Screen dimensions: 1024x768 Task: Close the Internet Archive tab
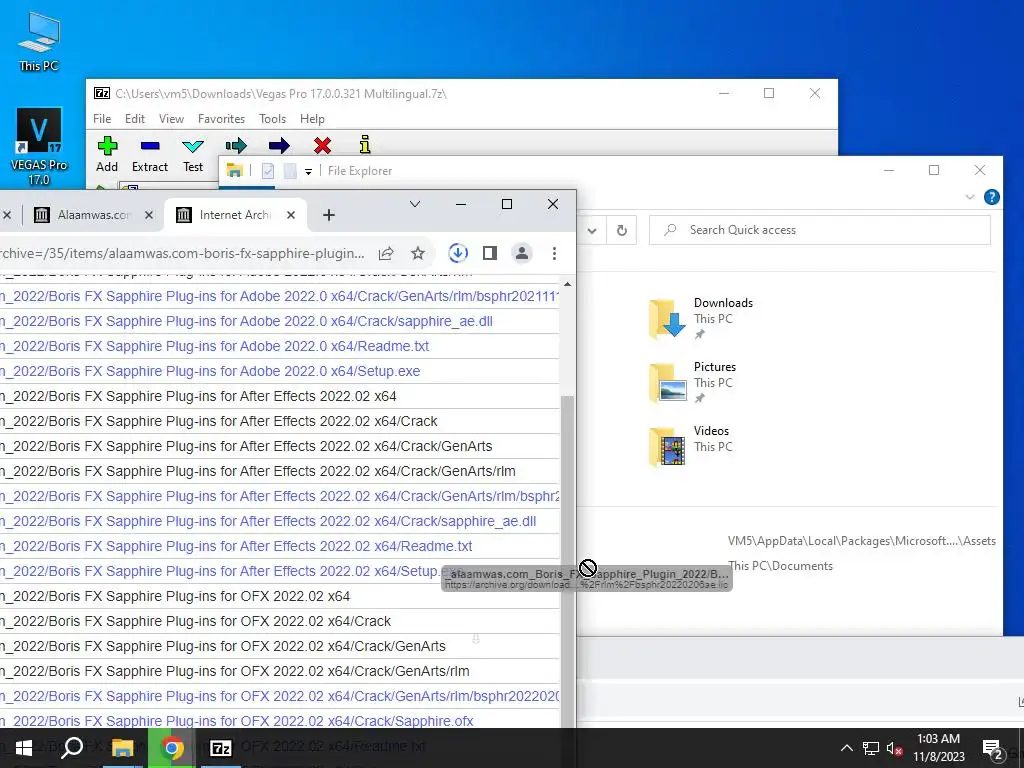tap(291, 215)
